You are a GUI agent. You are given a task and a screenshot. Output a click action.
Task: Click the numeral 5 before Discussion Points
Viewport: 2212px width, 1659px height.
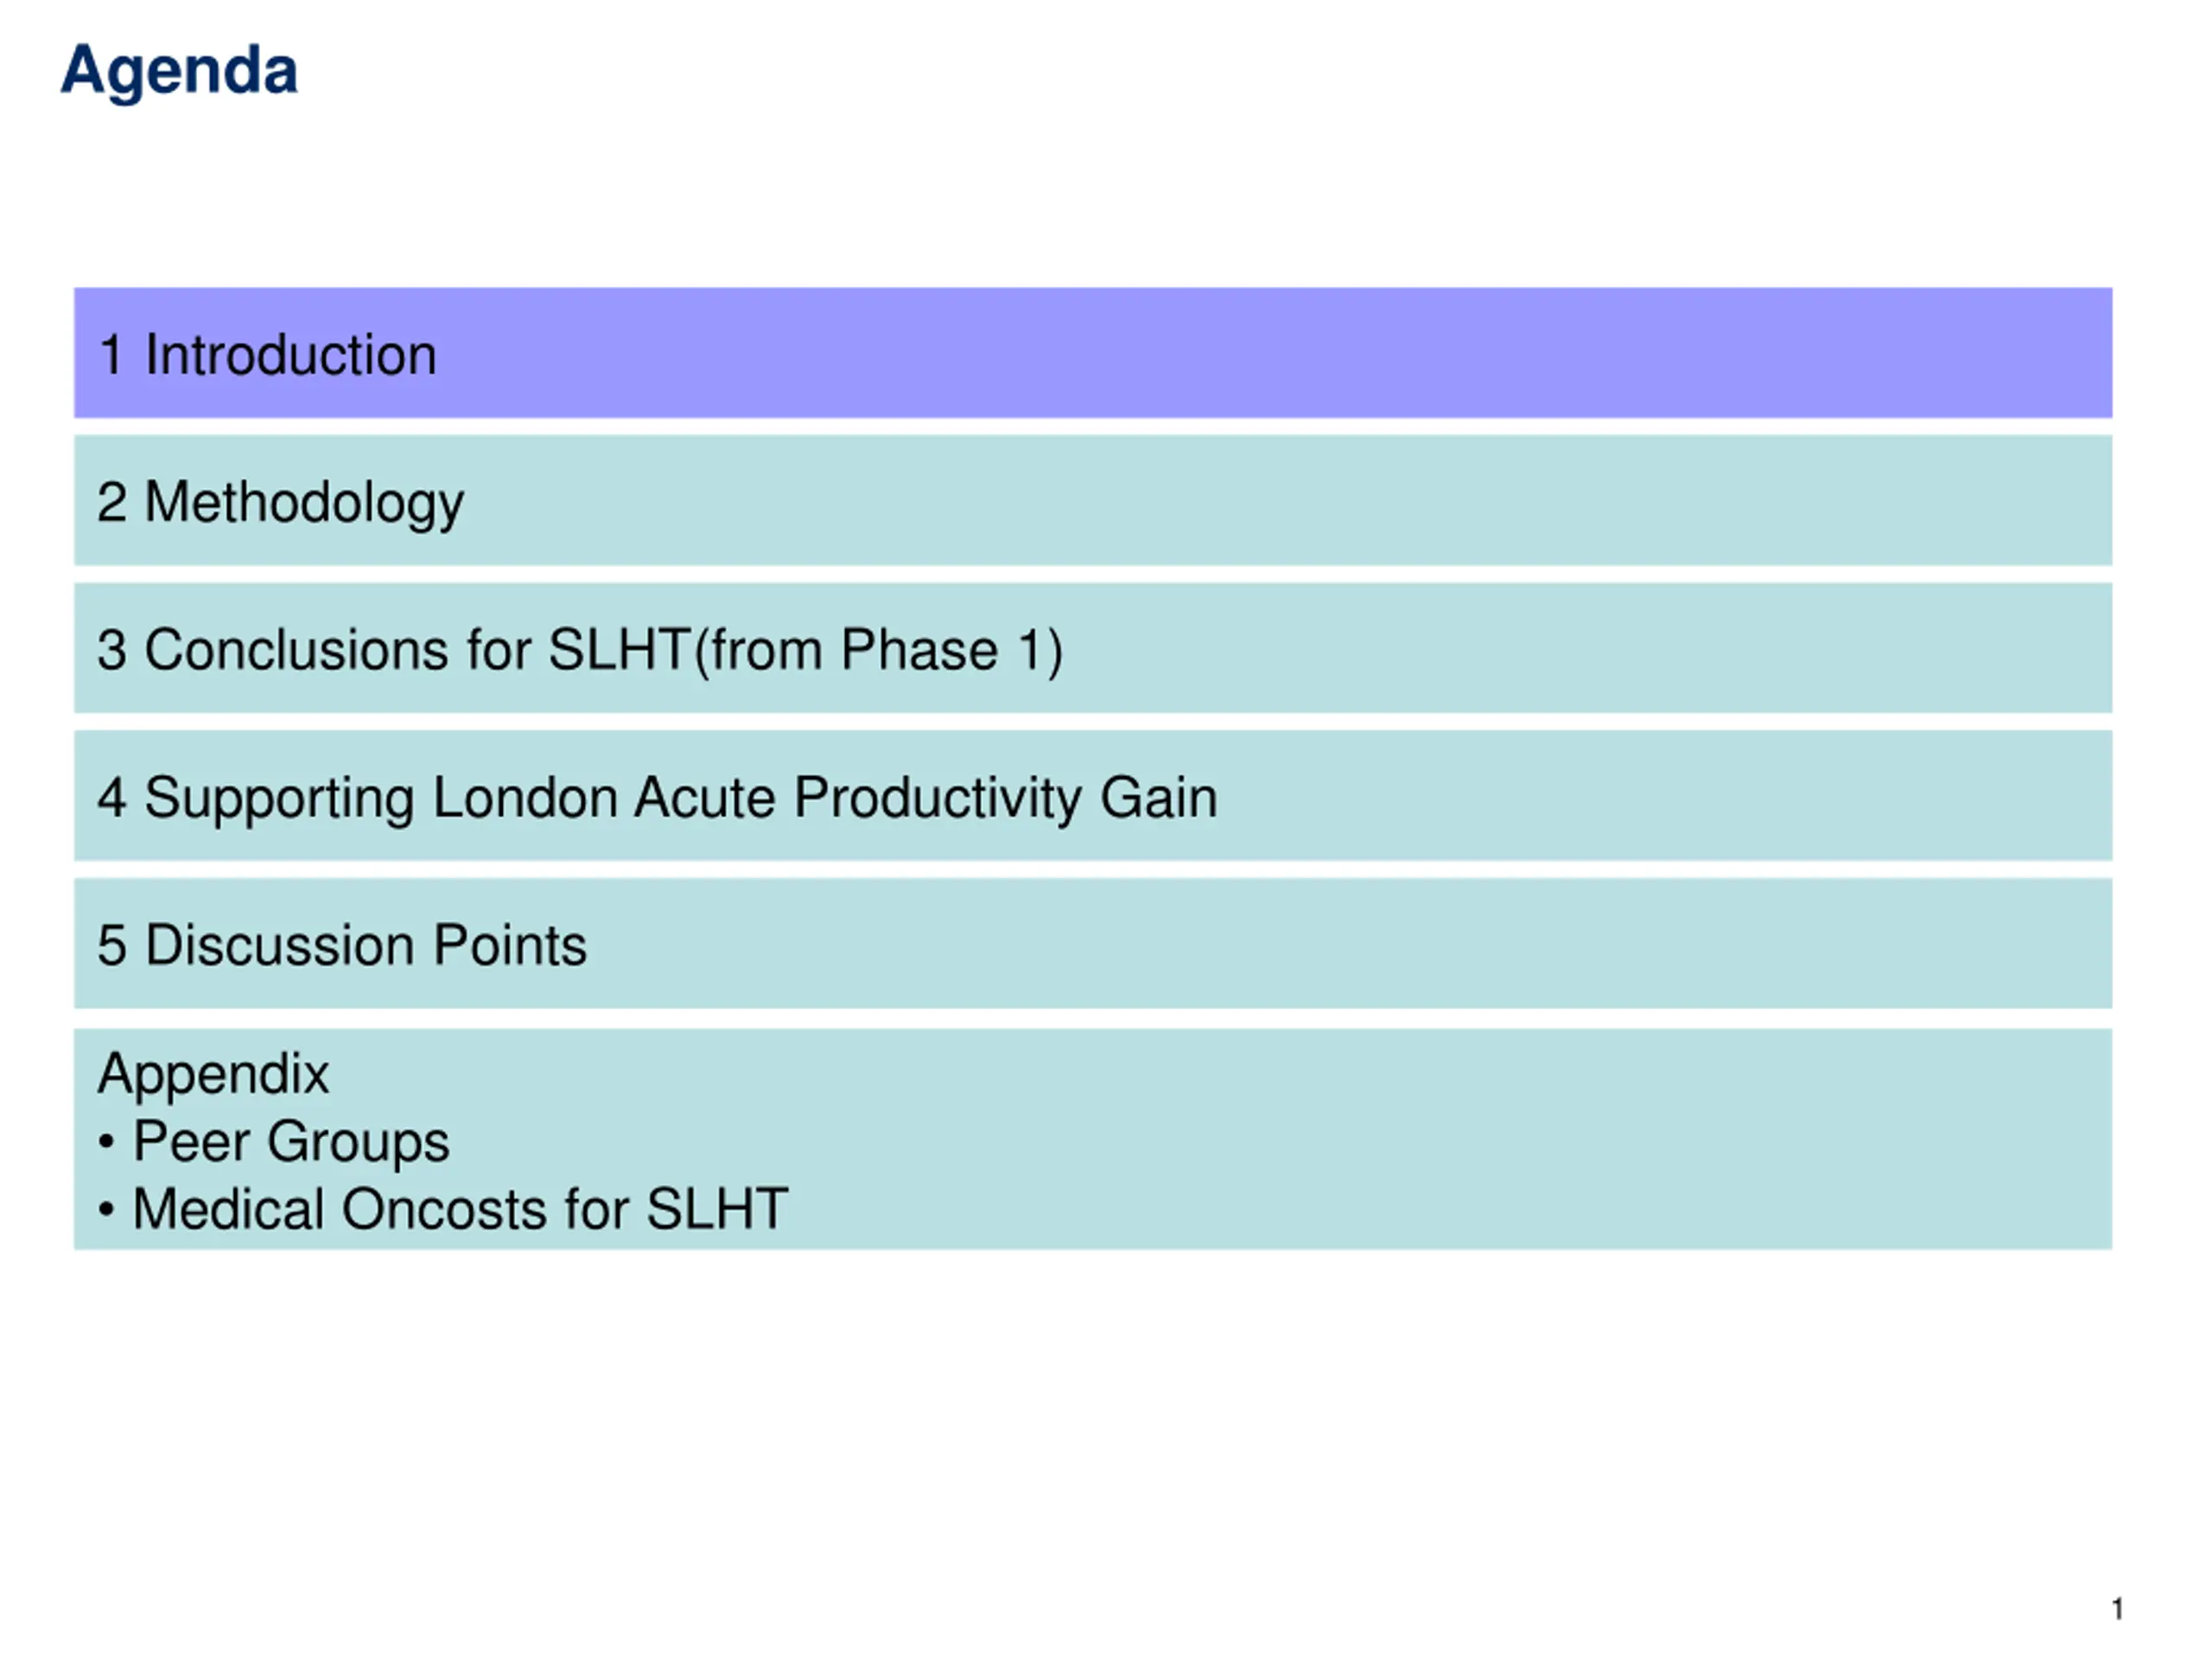click(x=112, y=946)
